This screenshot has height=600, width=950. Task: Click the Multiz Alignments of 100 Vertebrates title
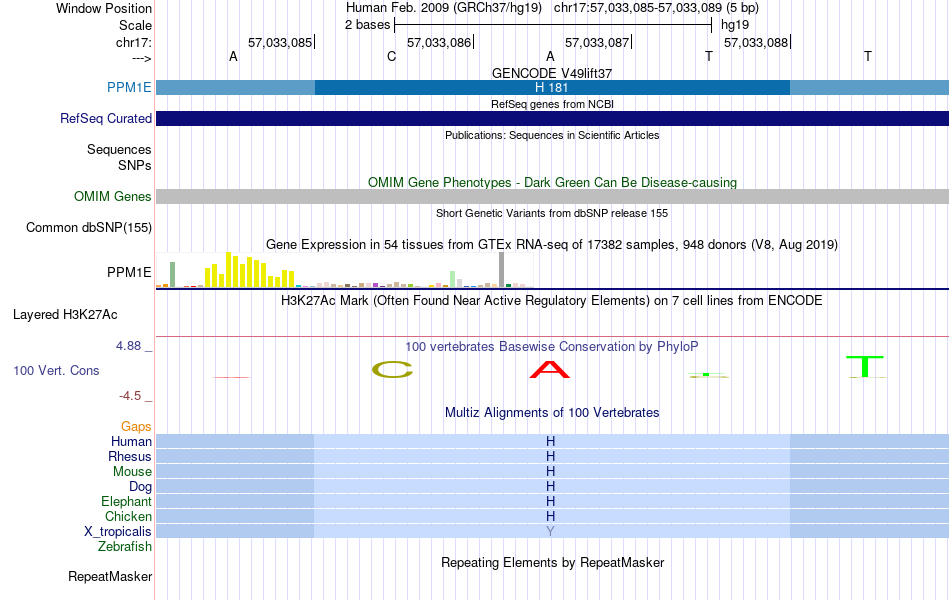click(552, 413)
